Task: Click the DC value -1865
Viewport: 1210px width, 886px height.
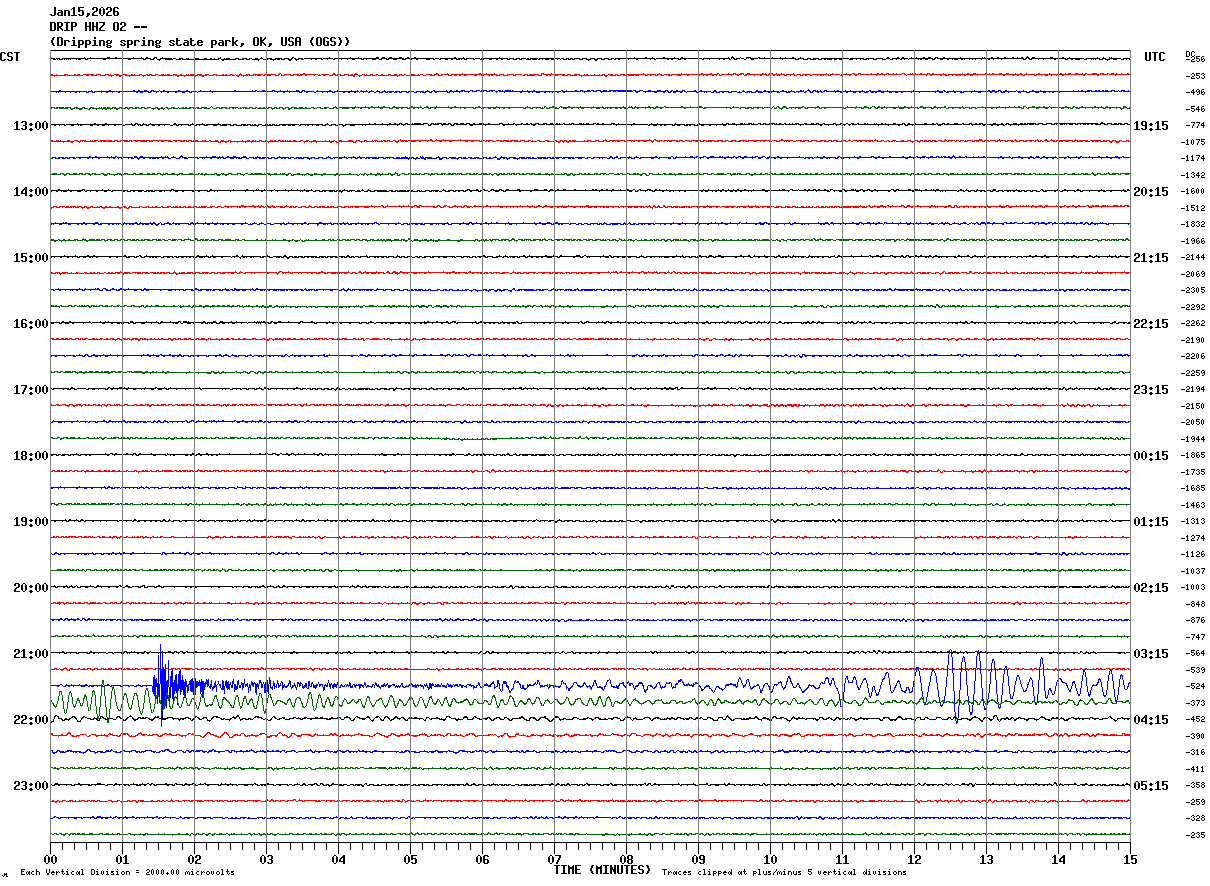Action: (x=1193, y=455)
